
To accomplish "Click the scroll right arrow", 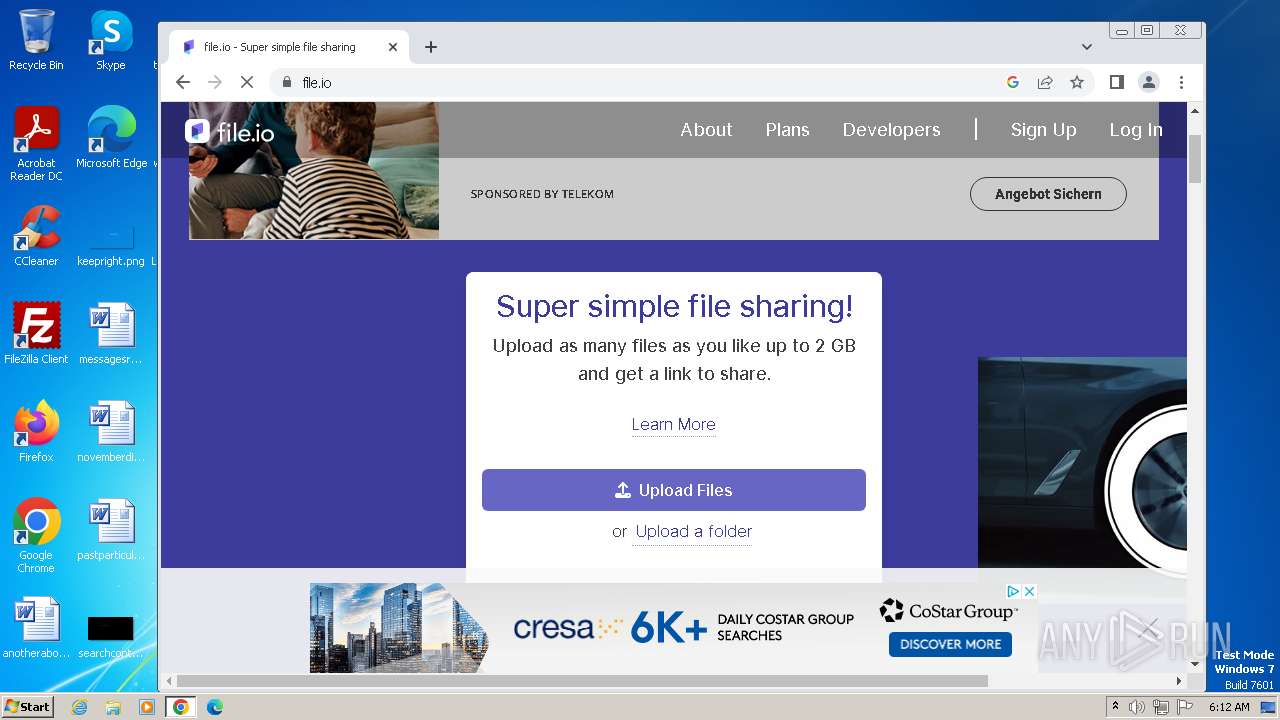I will coord(1179,681).
